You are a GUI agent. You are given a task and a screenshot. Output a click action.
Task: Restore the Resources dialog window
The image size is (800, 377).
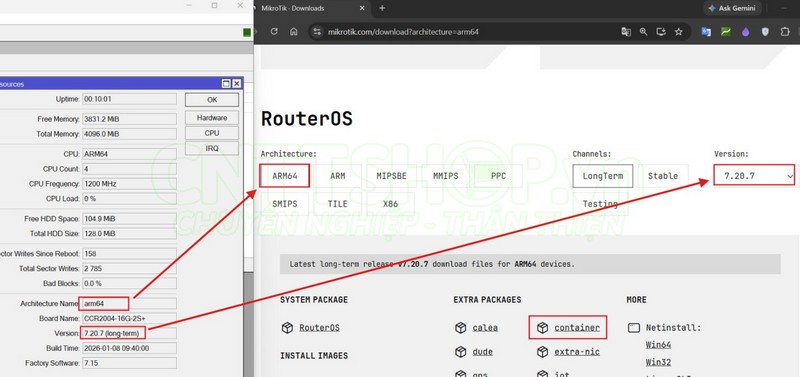pyautogui.click(x=226, y=84)
